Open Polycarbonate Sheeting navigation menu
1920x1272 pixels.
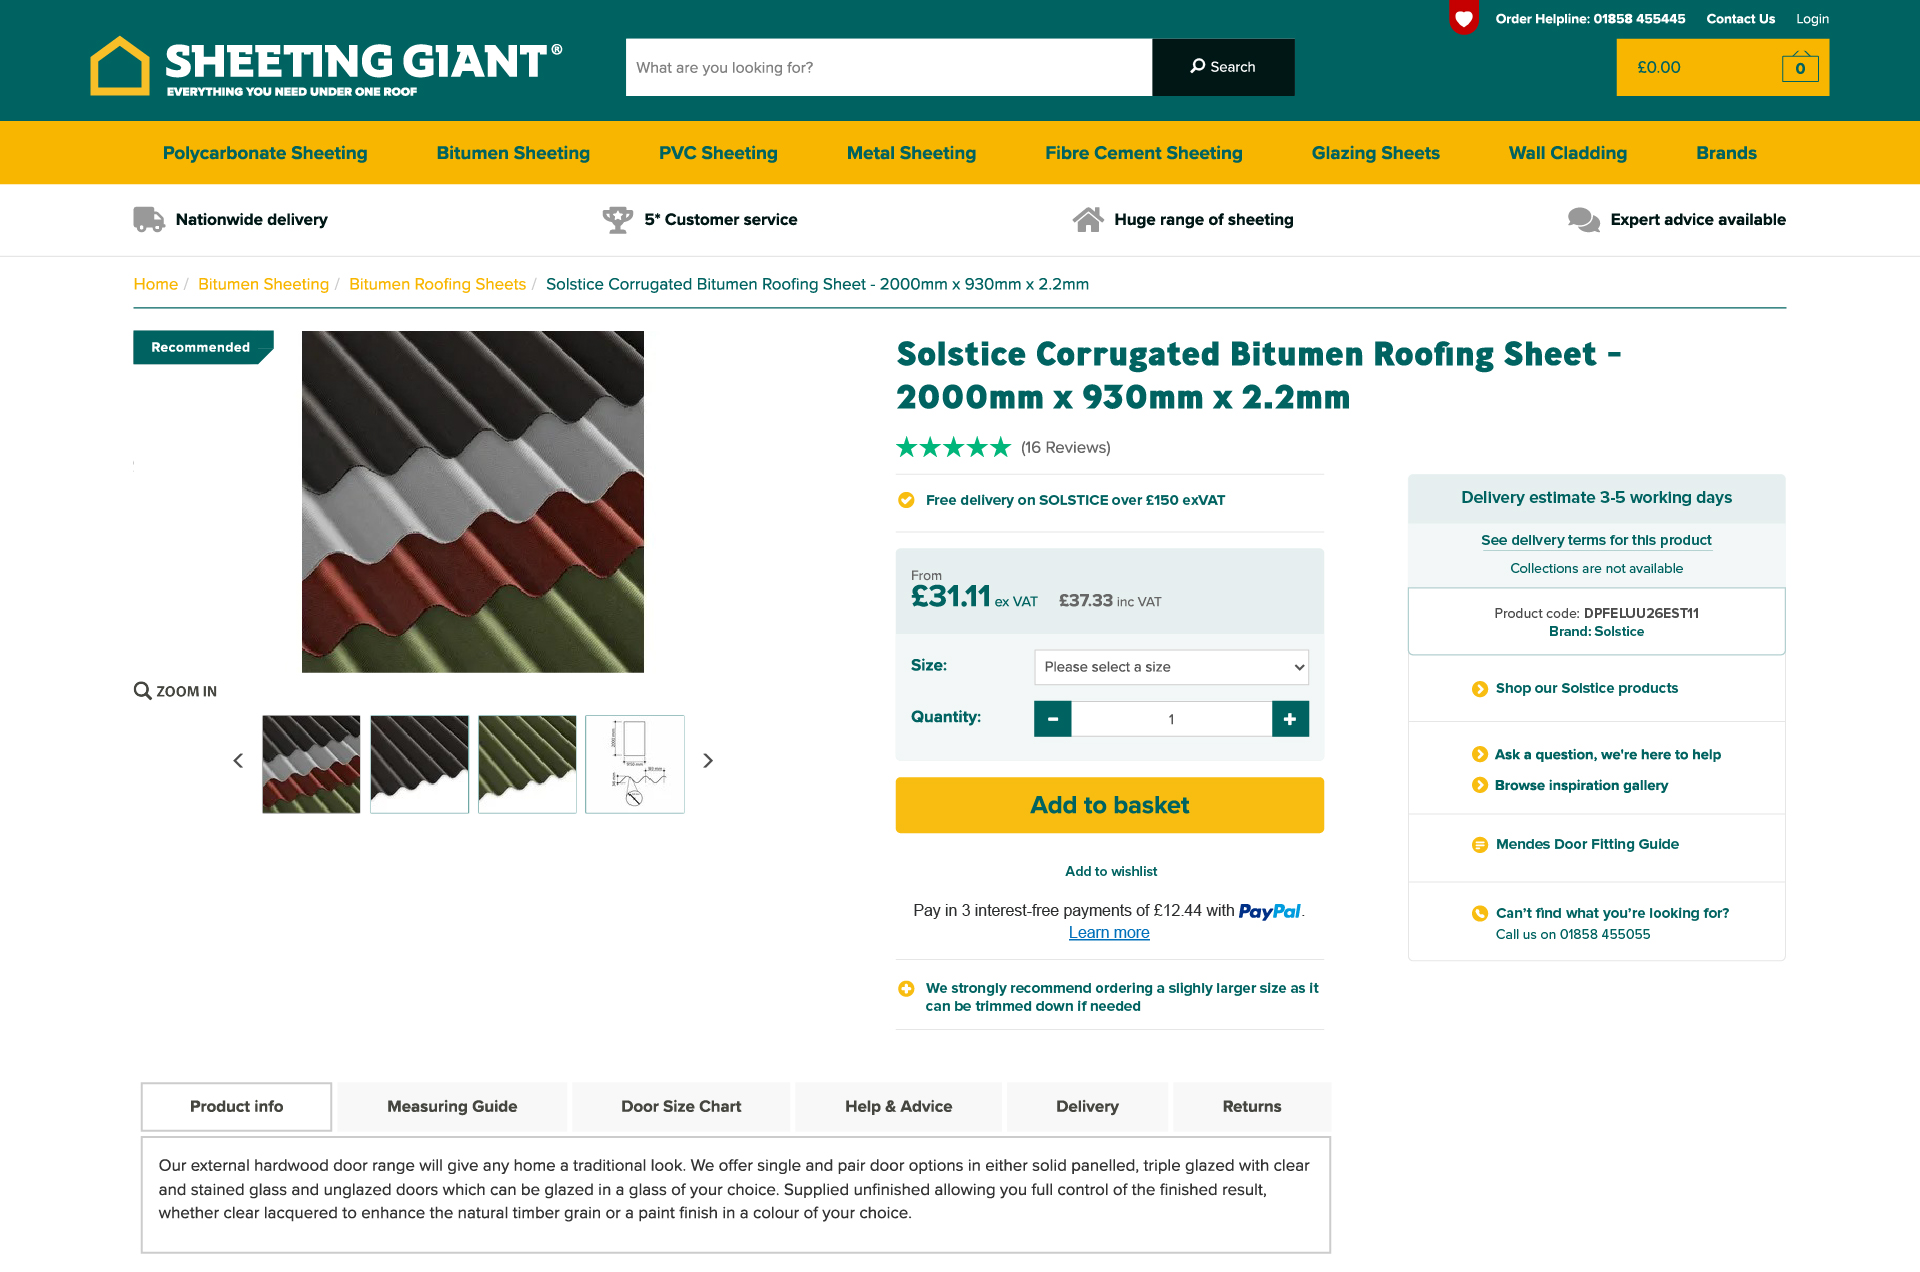click(x=265, y=153)
